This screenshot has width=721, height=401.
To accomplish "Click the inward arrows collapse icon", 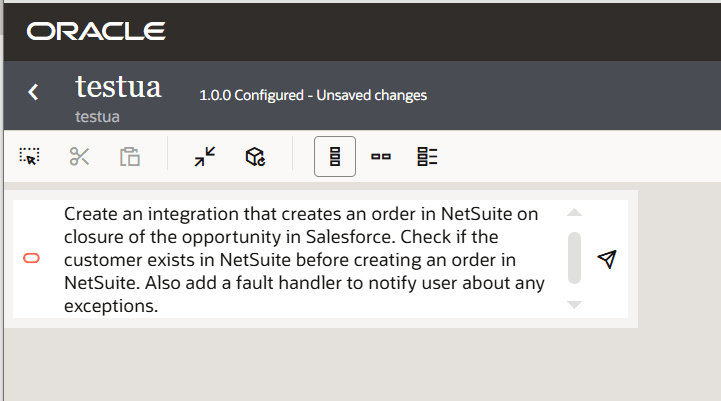I will click(205, 156).
